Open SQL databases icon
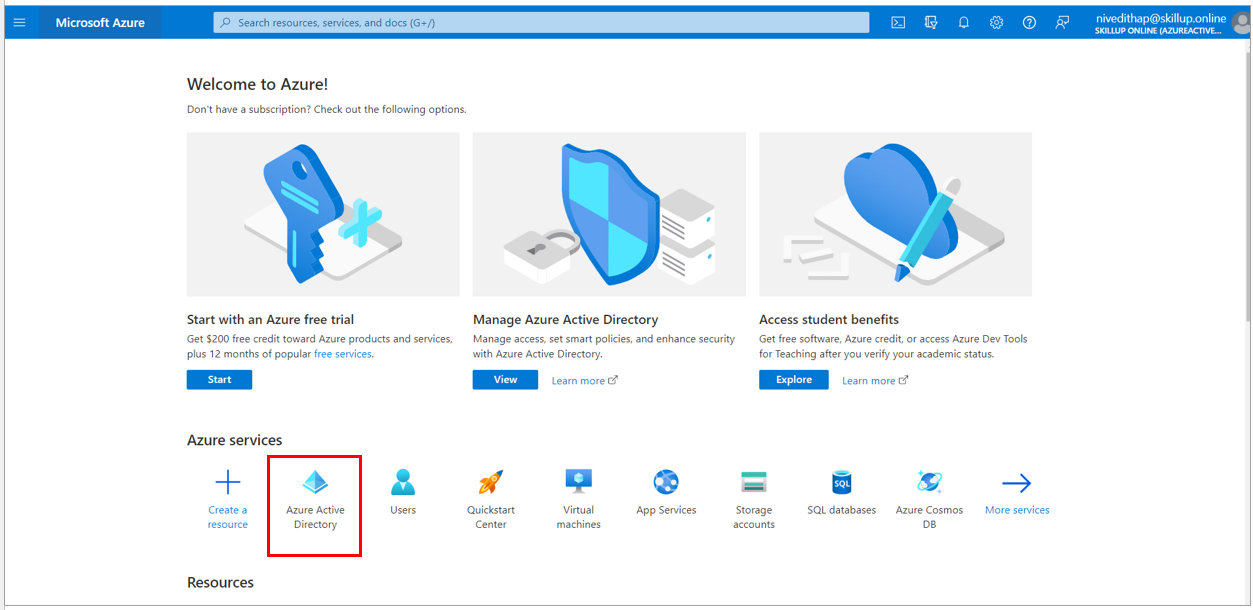The image size is (1253, 610). pyautogui.click(x=842, y=483)
